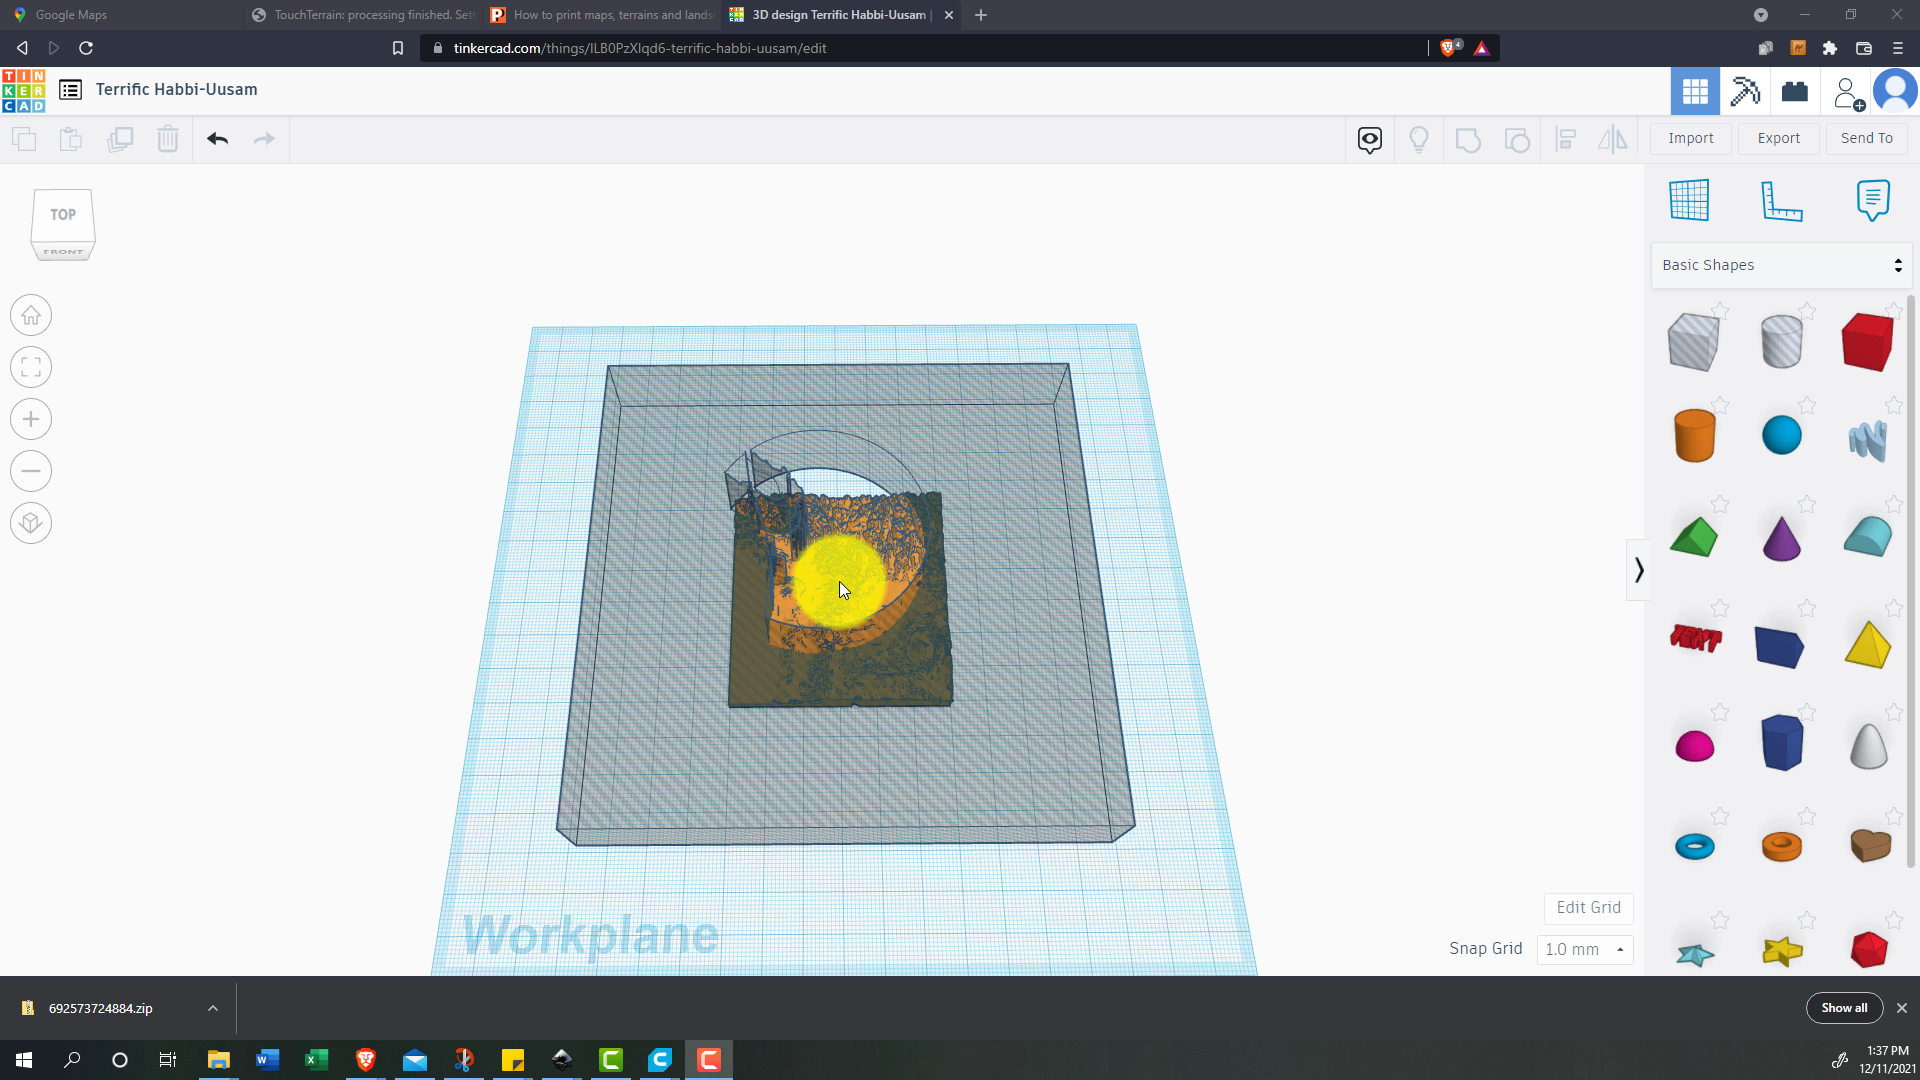Screen dimensions: 1920x1080
Task: Click the Home view button
Action: pos(31,316)
